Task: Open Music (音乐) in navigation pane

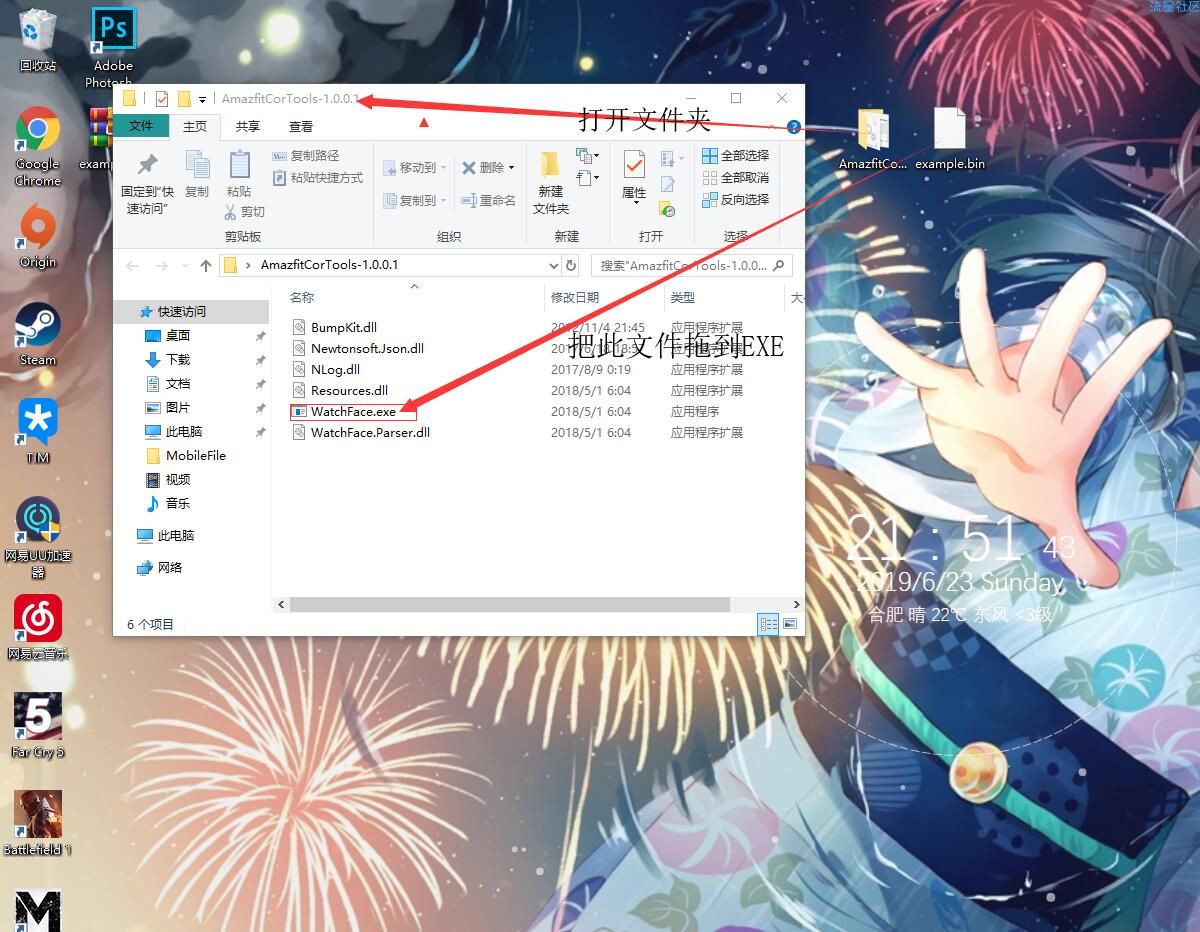Action: click(167, 503)
